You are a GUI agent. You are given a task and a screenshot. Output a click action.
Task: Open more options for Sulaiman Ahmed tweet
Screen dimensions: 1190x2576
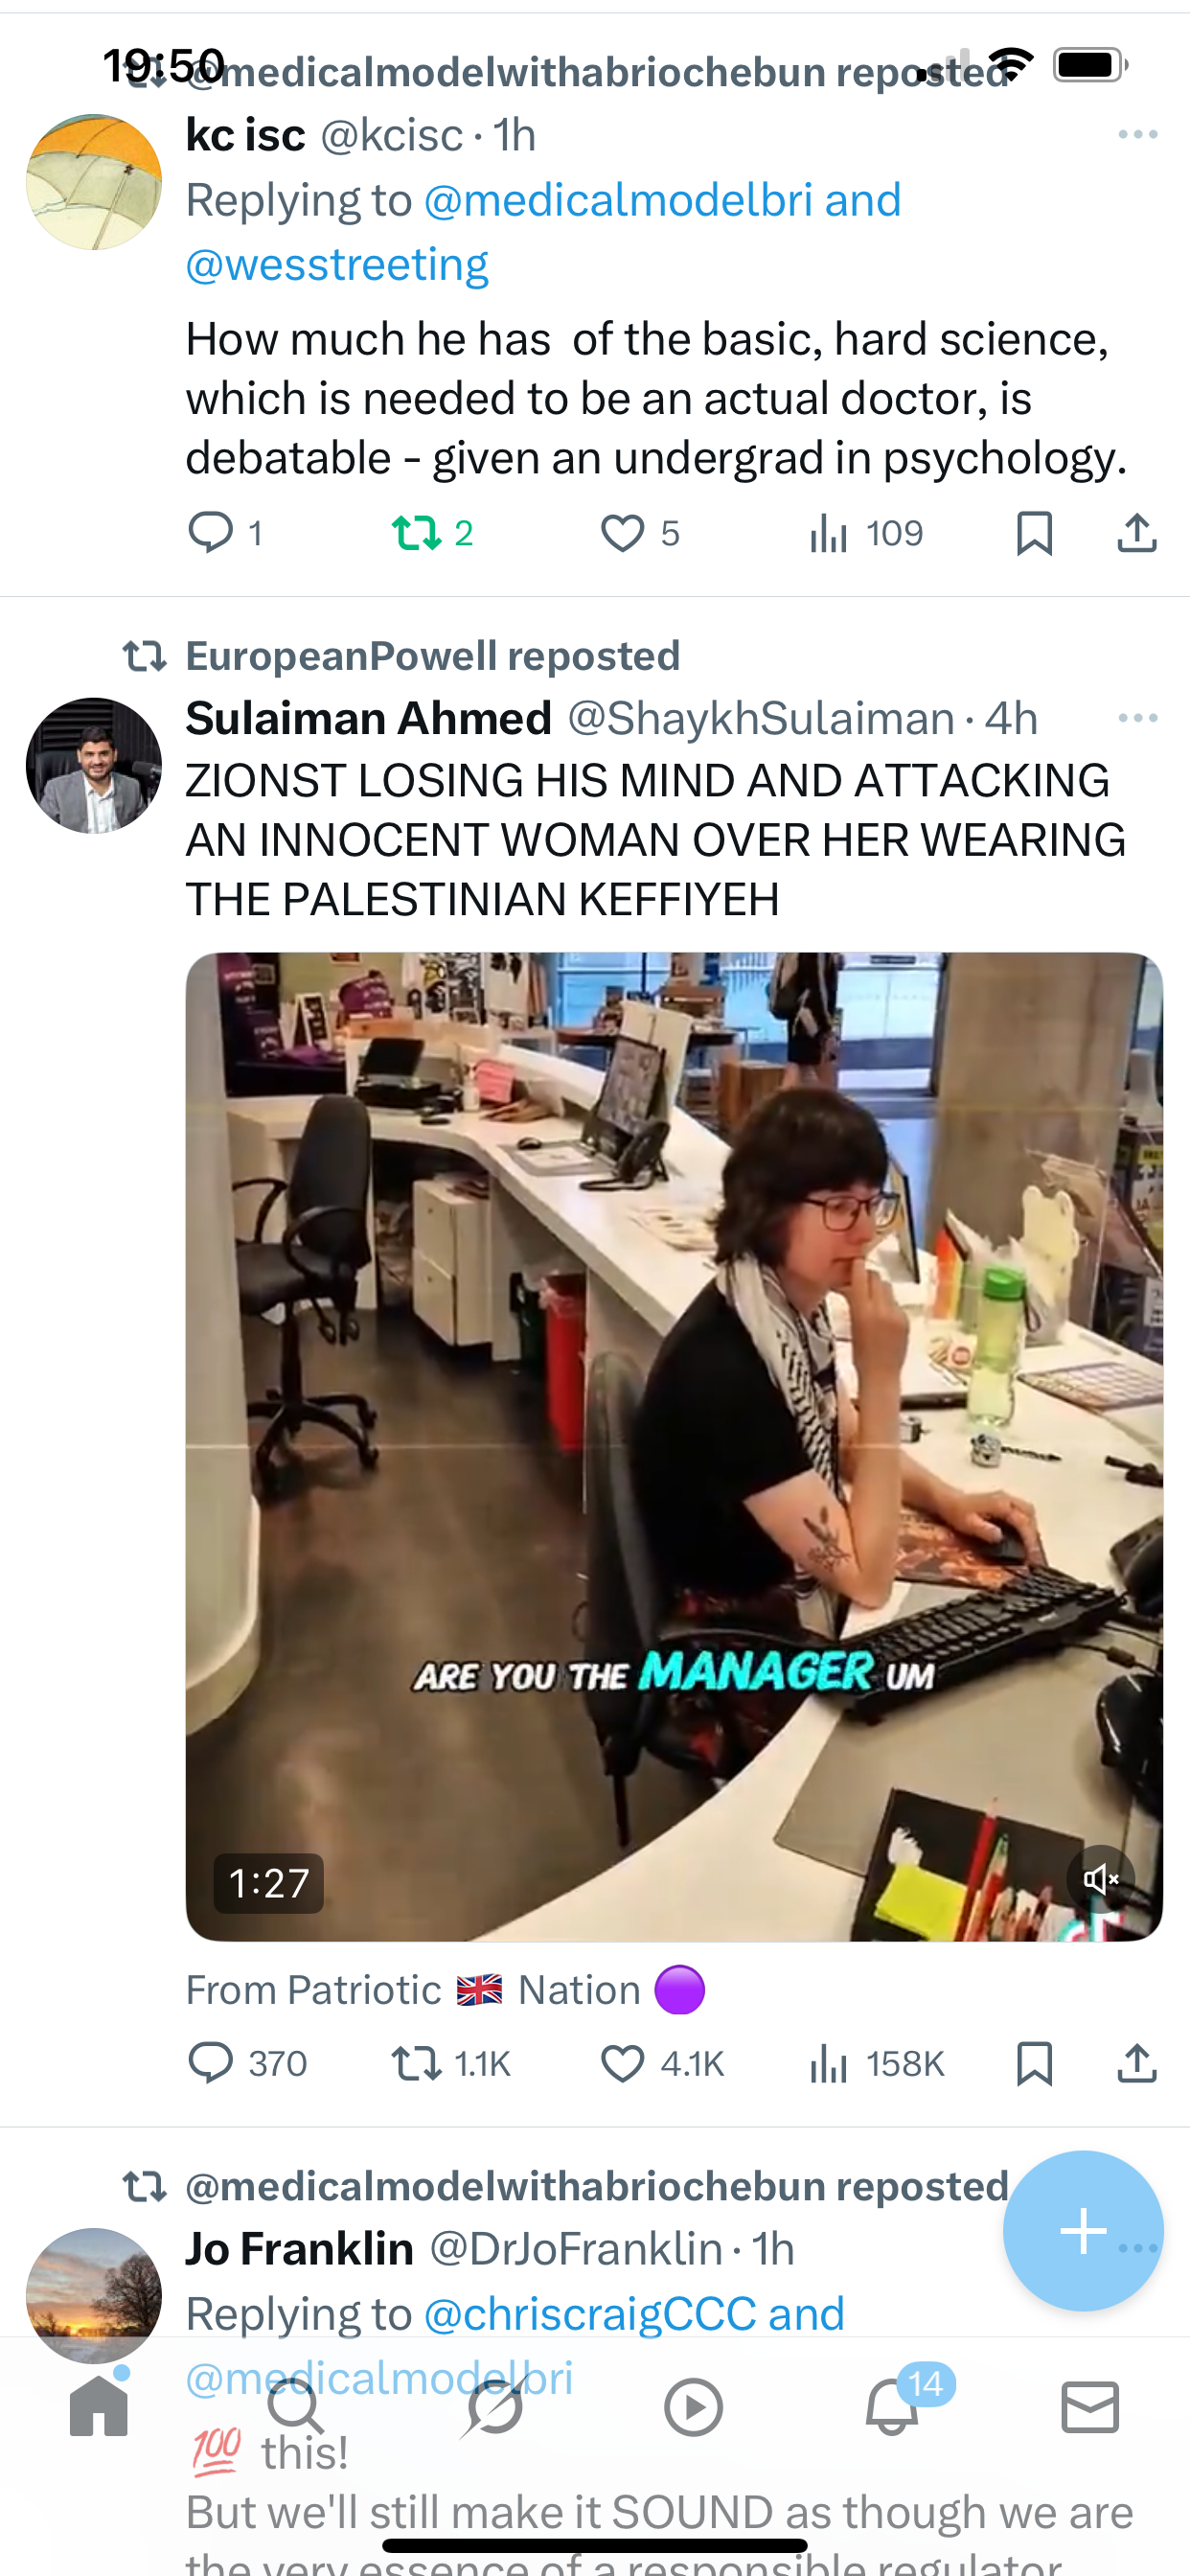1138,718
